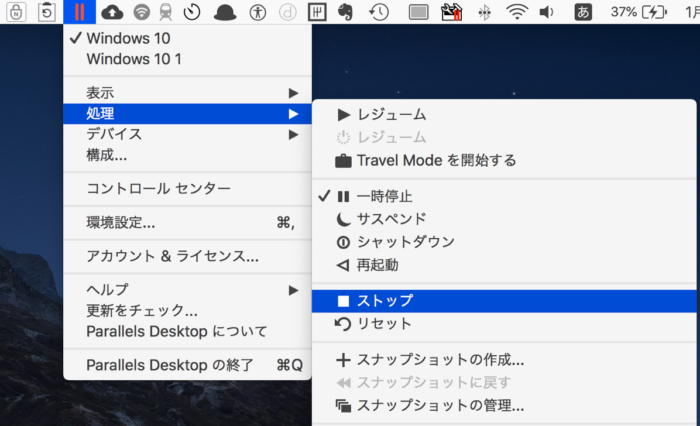Open the square grid menu bar icon
This screenshot has height=426, width=700.
pos(317,12)
